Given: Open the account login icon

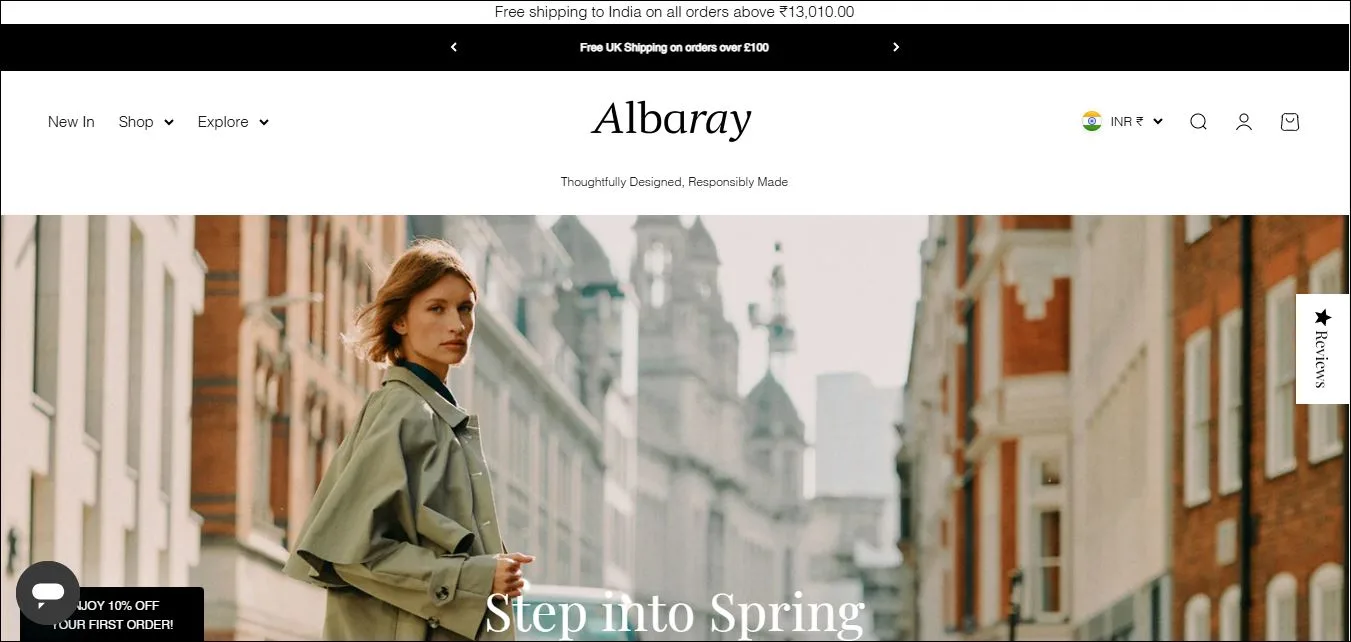Looking at the screenshot, I should 1244,122.
